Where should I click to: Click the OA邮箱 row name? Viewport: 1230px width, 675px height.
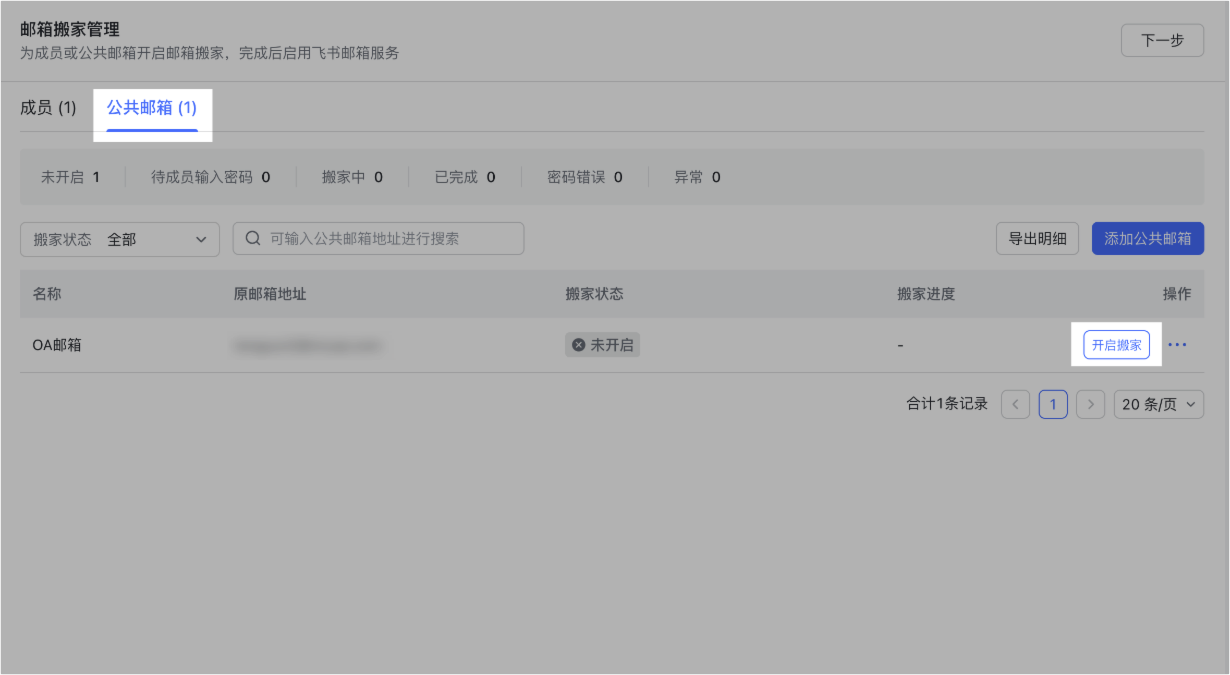[x=57, y=345]
